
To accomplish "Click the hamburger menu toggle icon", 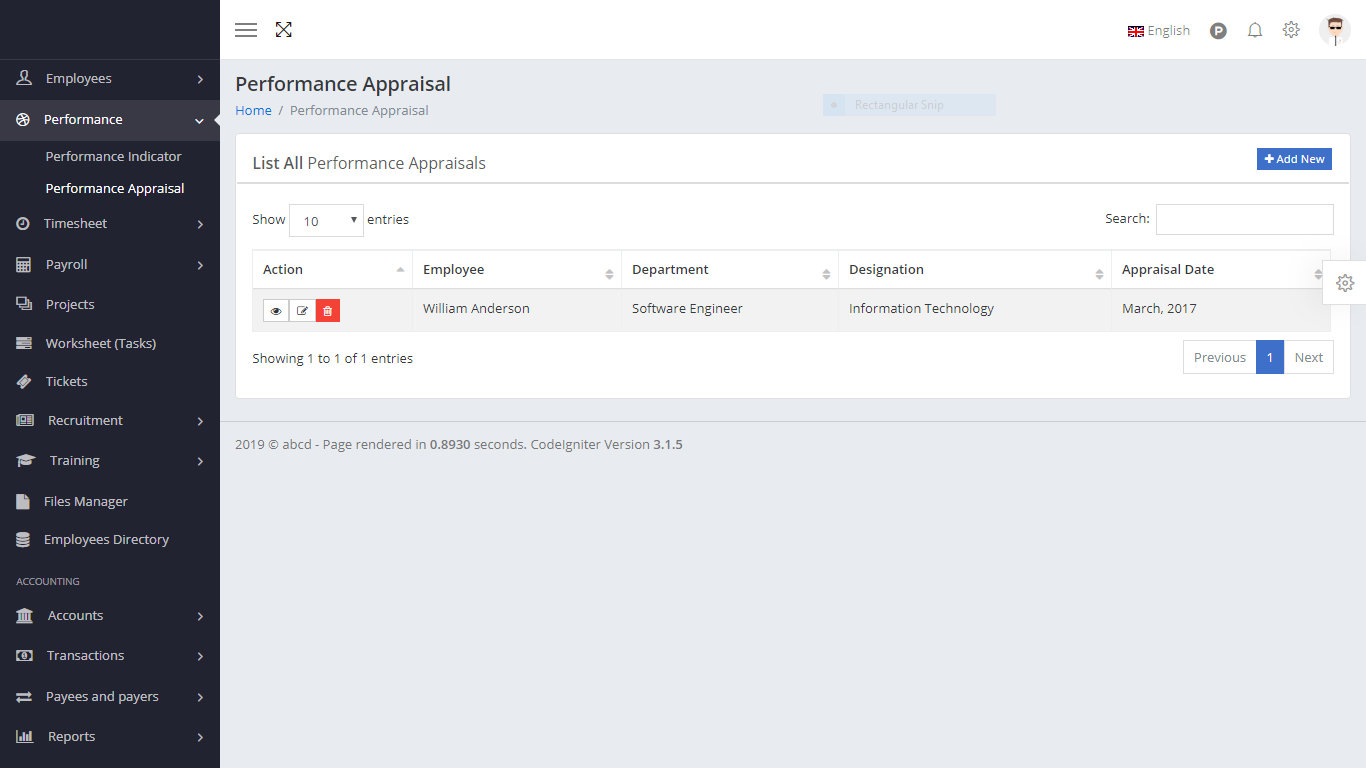I will (246, 30).
